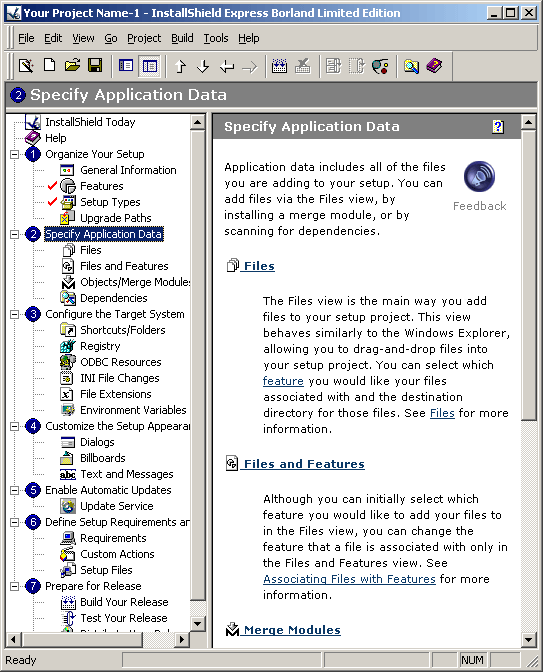The width and height of the screenshot is (543, 672).
Task: Click the search magnifier folder toolbar icon
Action: (411, 66)
